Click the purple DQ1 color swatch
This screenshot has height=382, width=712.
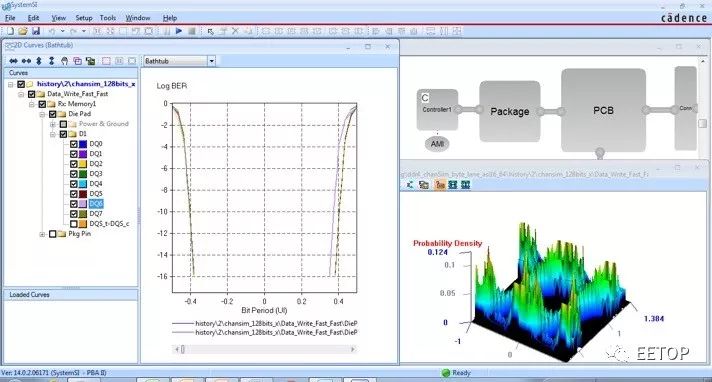pos(83,154)
